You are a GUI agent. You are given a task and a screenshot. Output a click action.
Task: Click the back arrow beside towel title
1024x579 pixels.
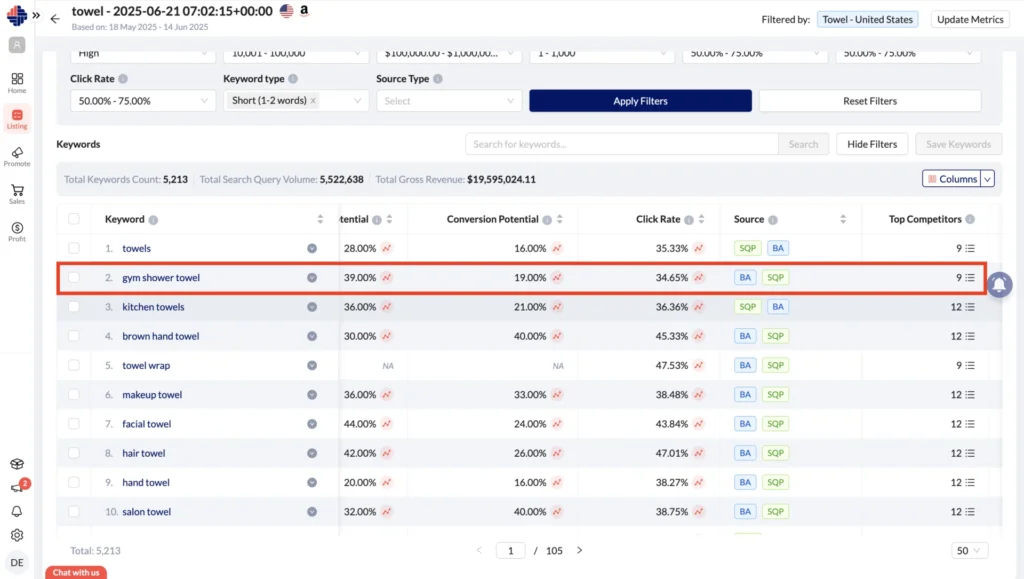coord(55,18)
